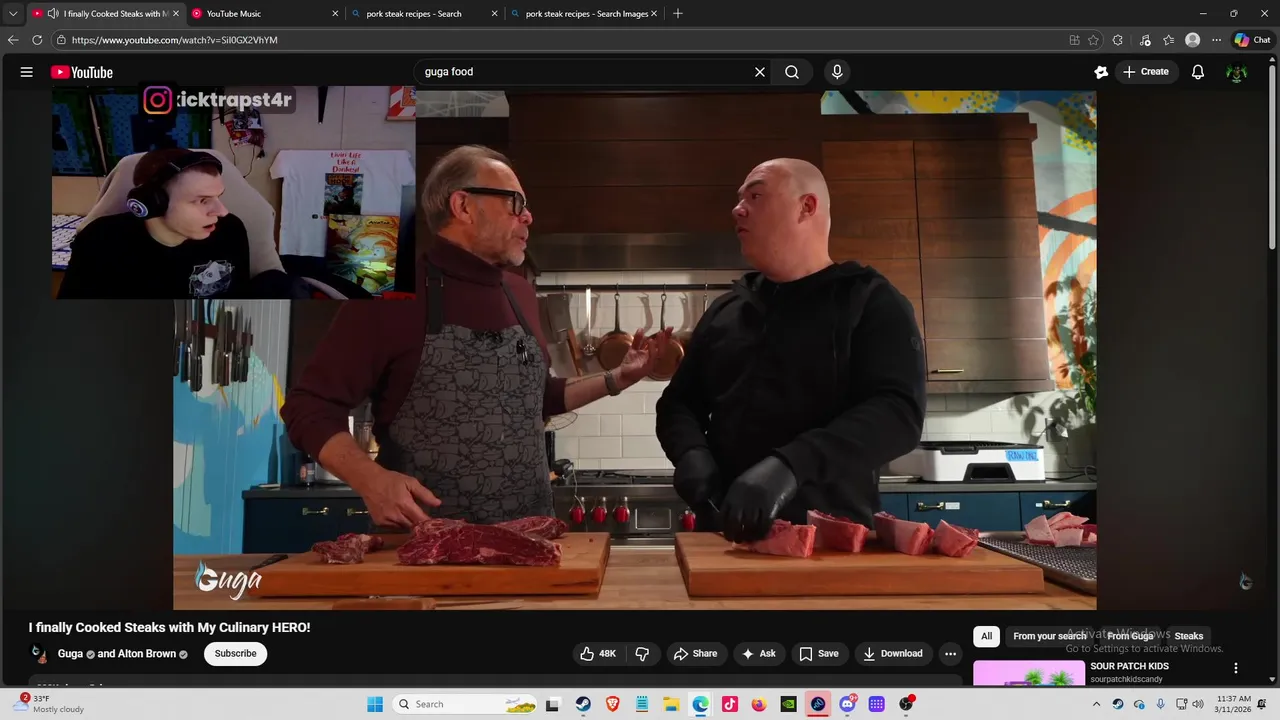
Task: Open Discord from the taskbar
Action: coord(847,704)
